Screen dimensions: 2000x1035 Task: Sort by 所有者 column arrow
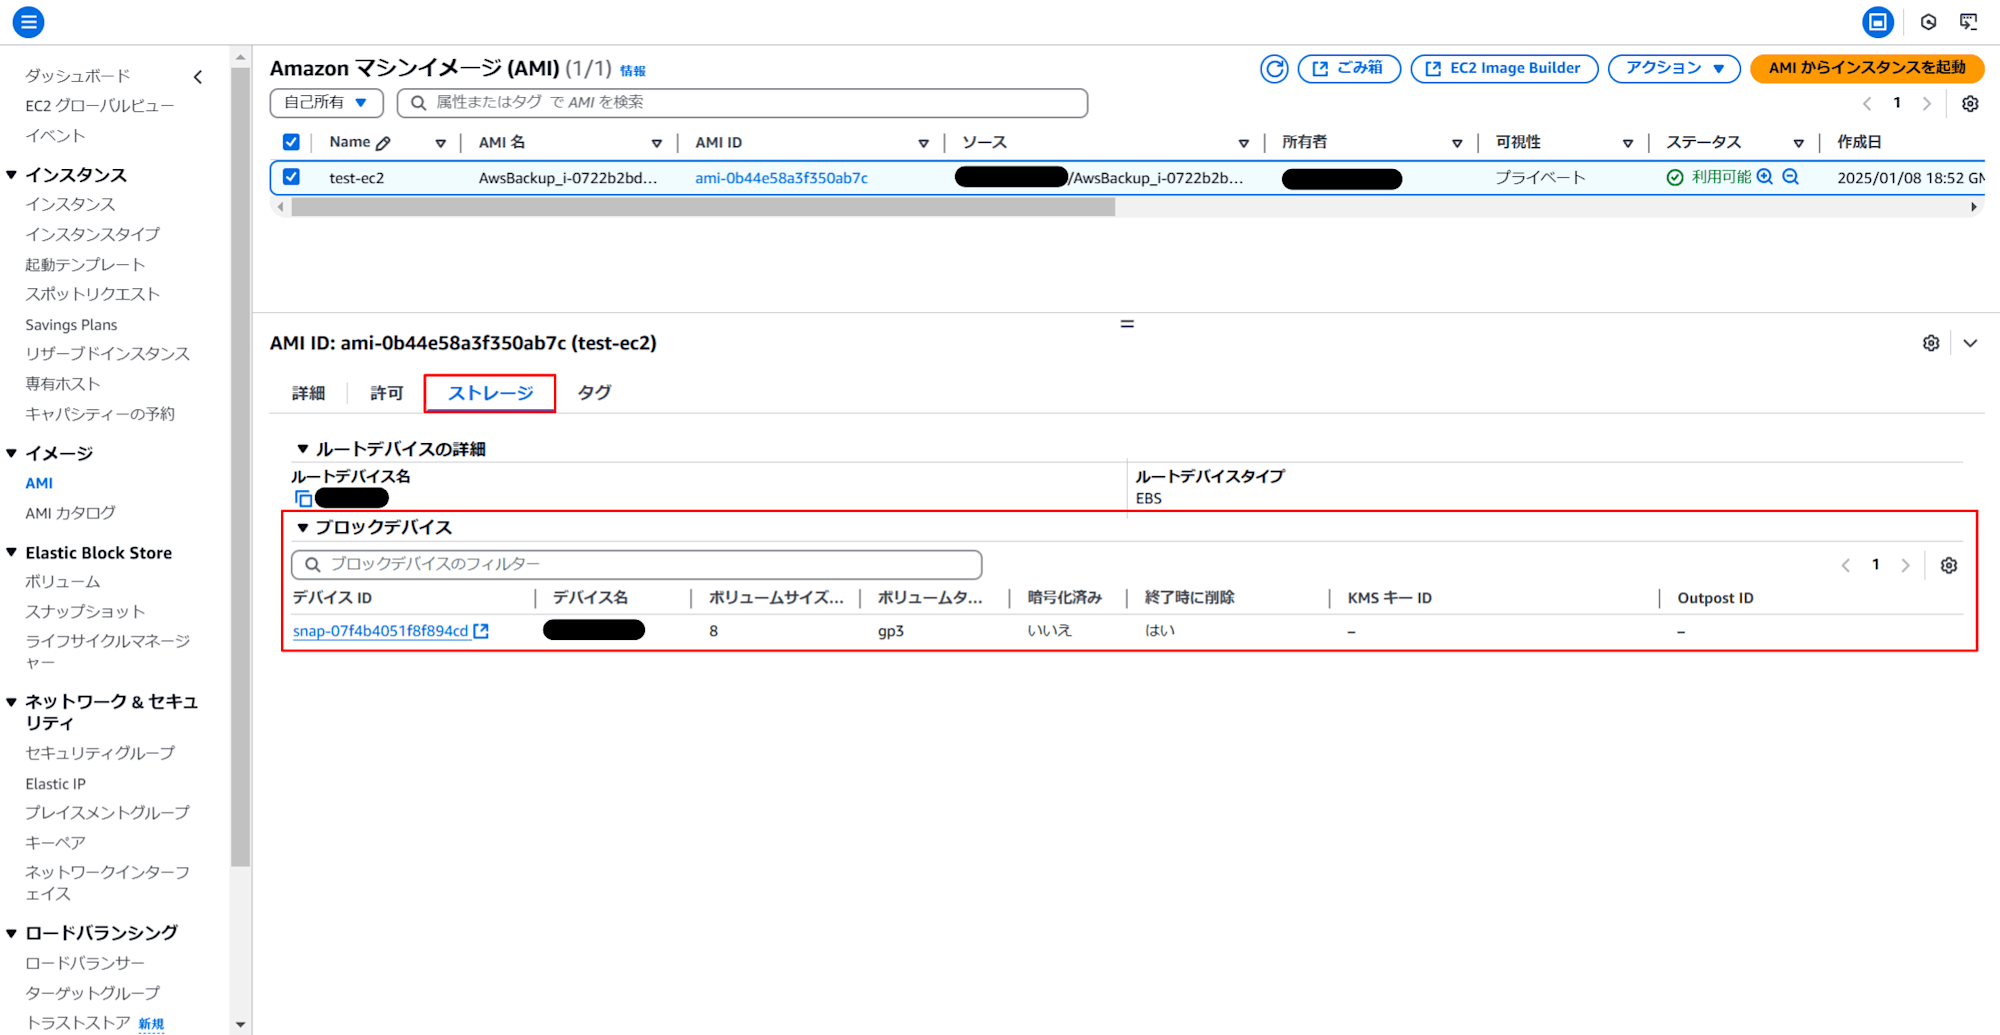tap(1457, 143)
